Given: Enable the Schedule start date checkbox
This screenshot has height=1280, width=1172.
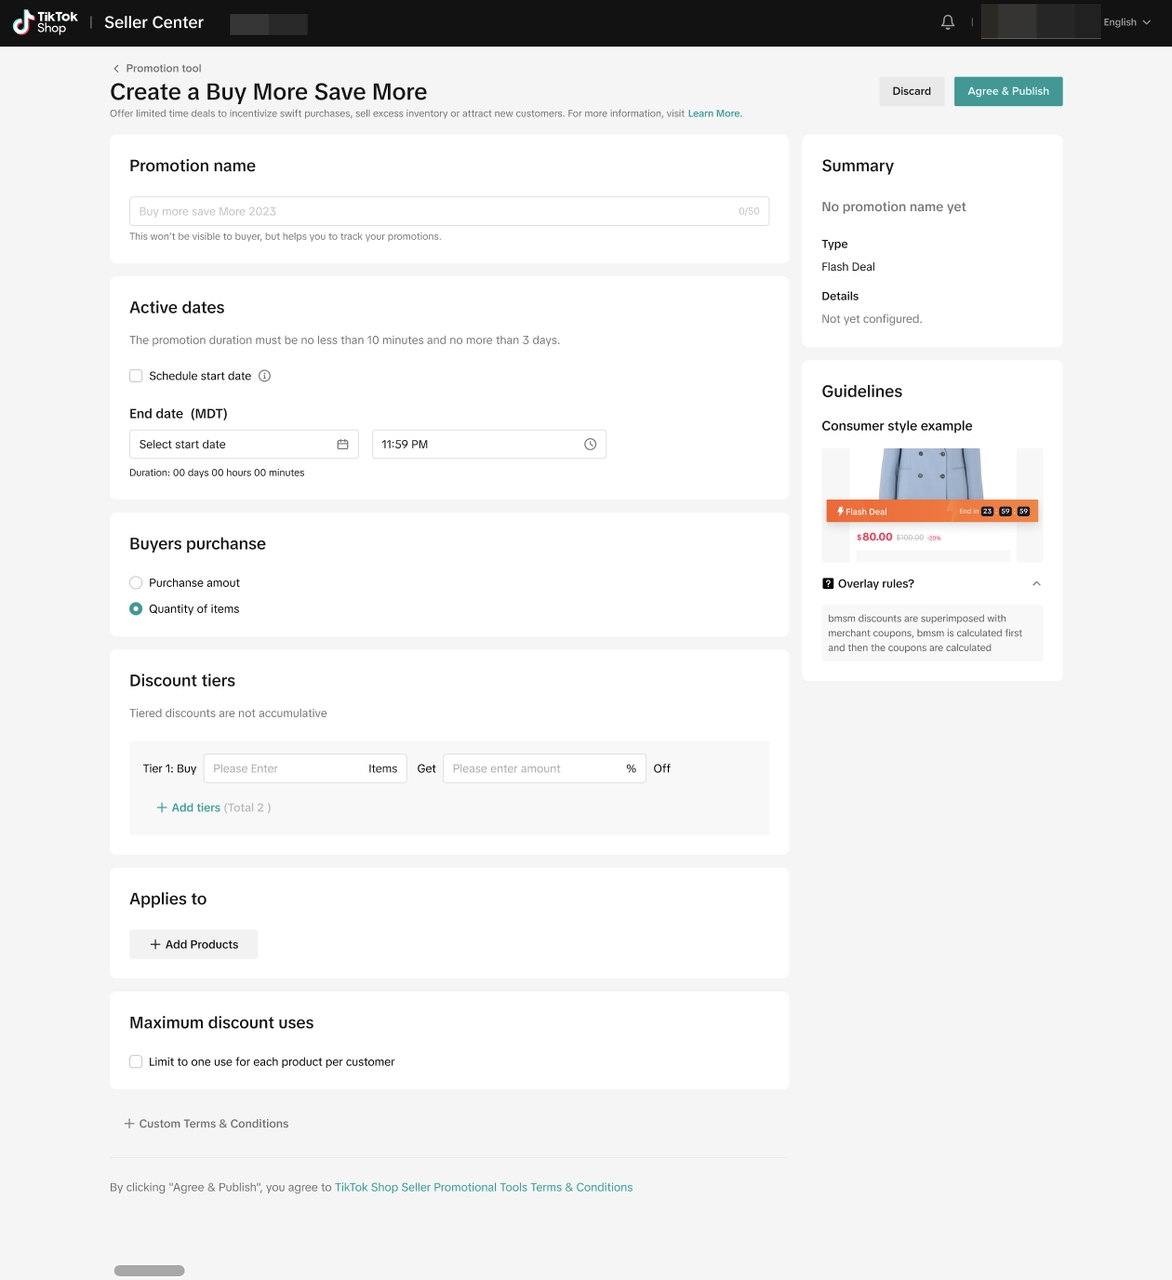Looking at the screenshot, I should tap(136, 376).
